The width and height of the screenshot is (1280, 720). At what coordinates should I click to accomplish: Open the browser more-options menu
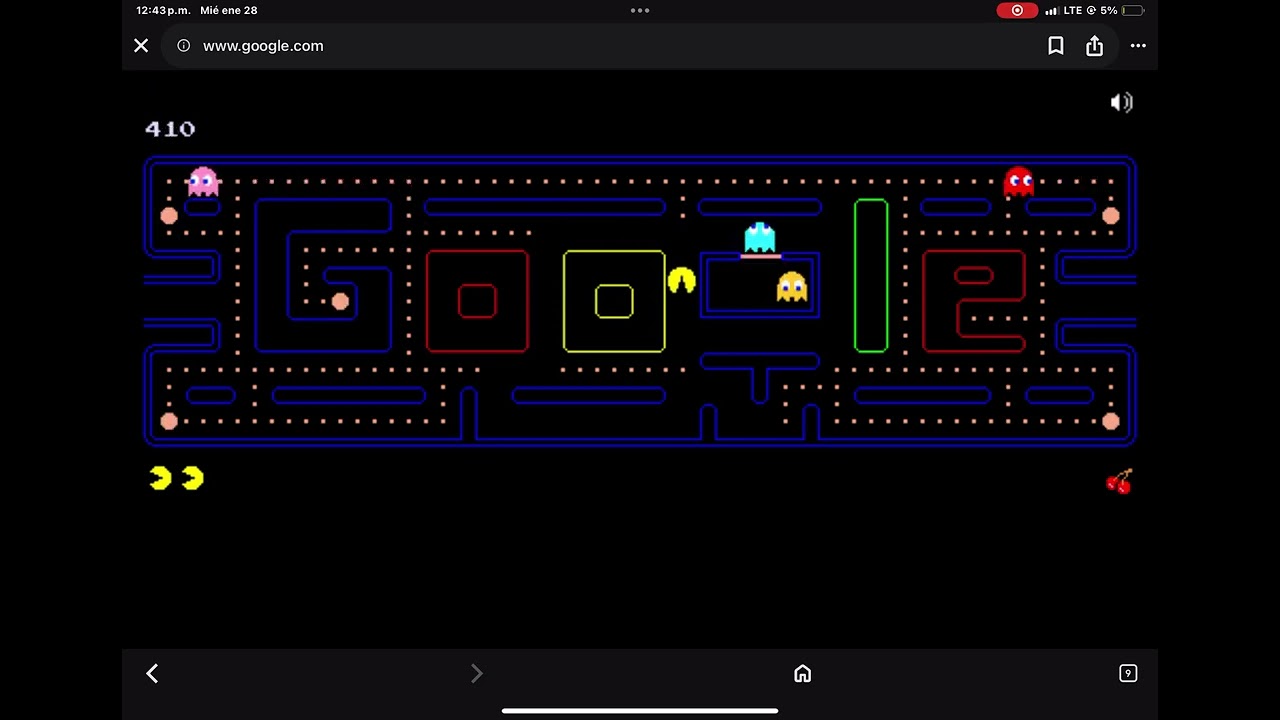(1138, 46)
